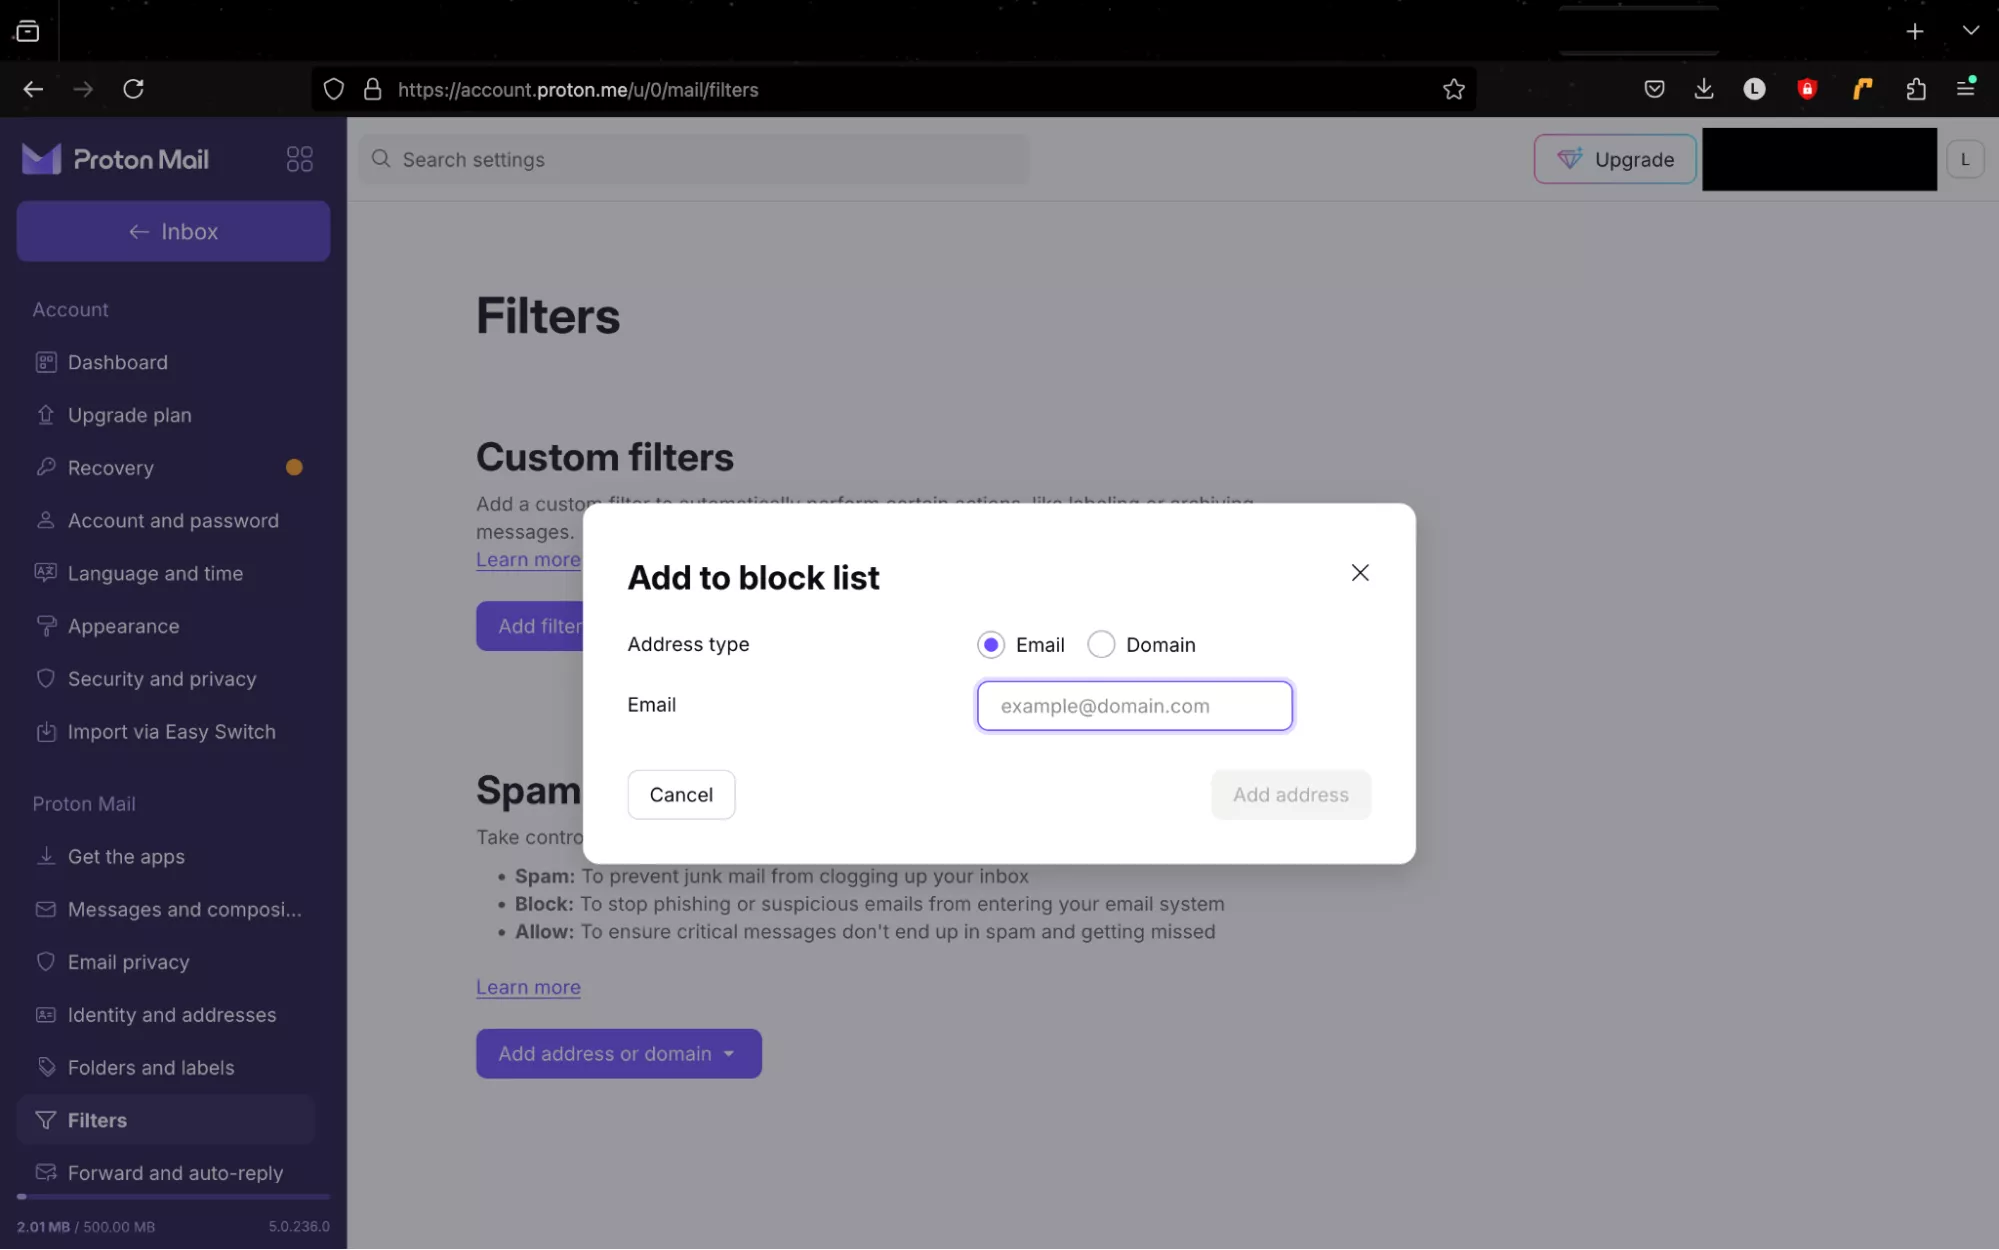Click the Proton apps grid icon
Viewport: 1999px width, 1250px height.
(x=299, y=159)
